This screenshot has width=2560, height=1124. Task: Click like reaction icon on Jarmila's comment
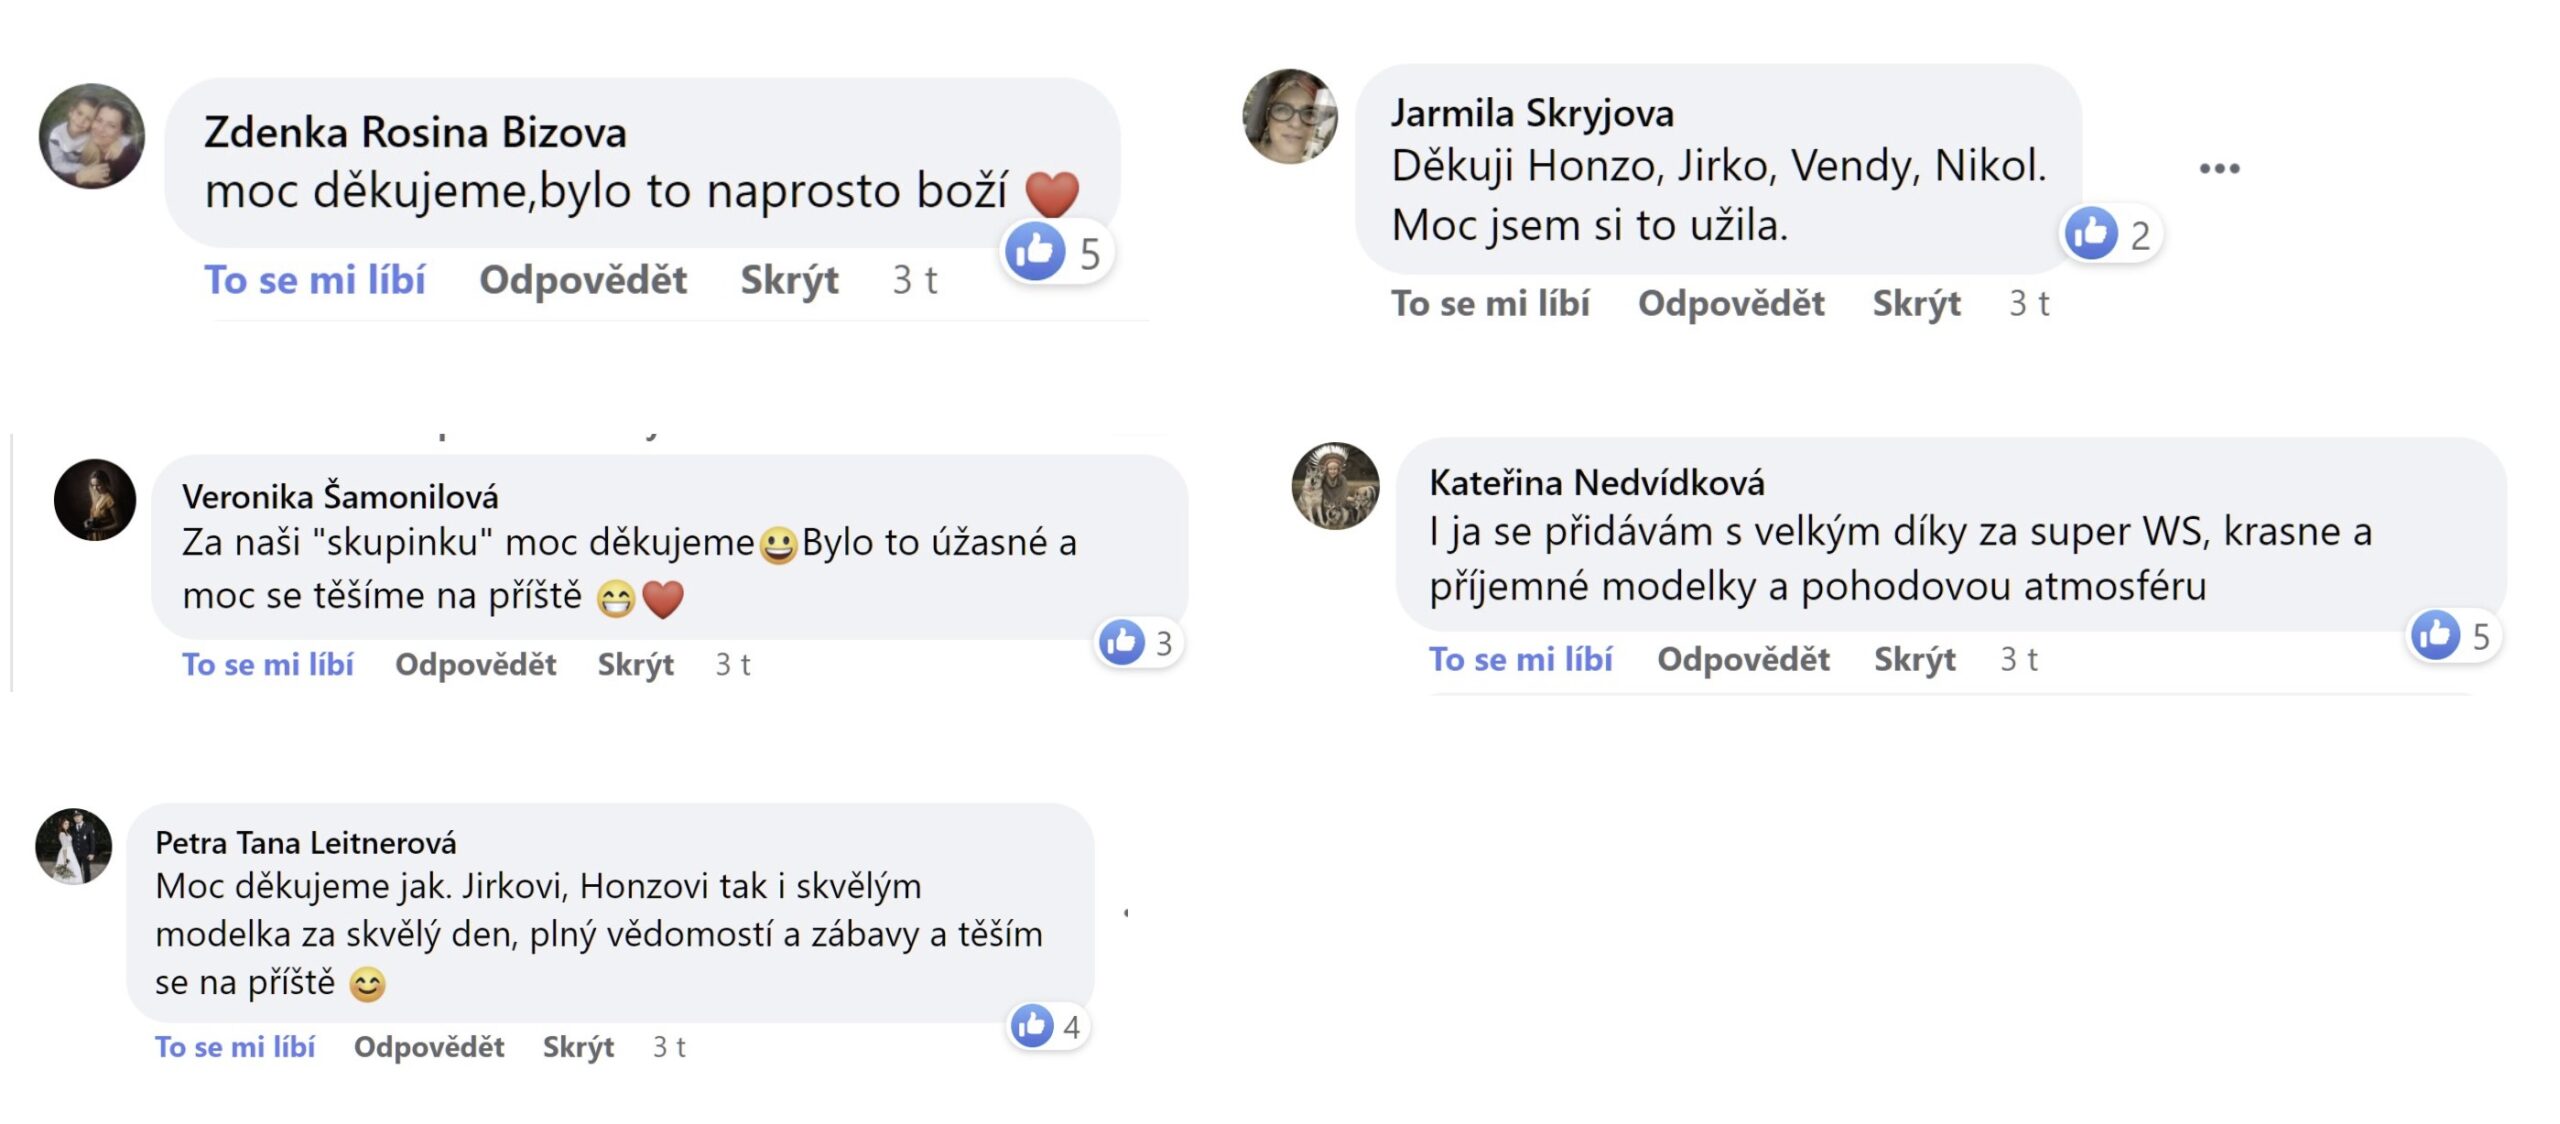2091,234
